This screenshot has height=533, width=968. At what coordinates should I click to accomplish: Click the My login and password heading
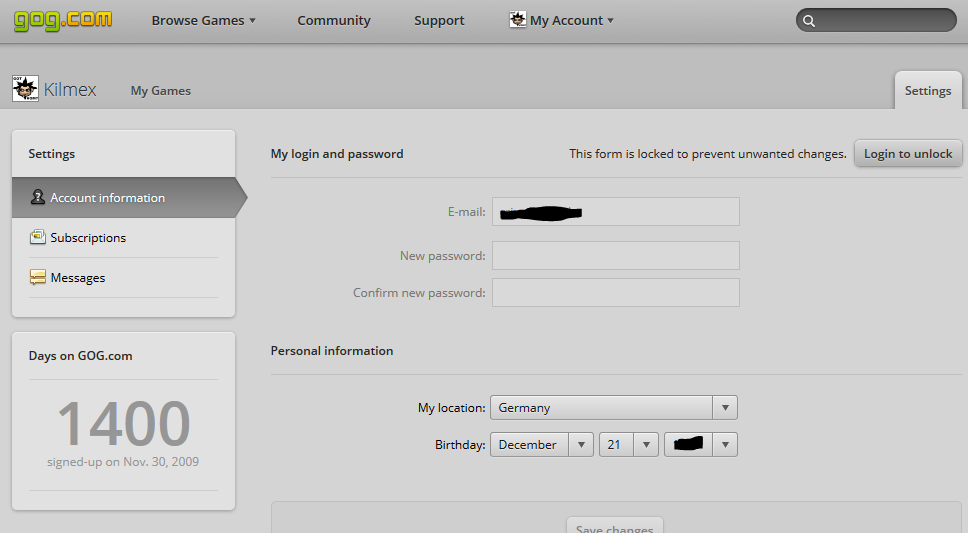click(x=337, y=154)
